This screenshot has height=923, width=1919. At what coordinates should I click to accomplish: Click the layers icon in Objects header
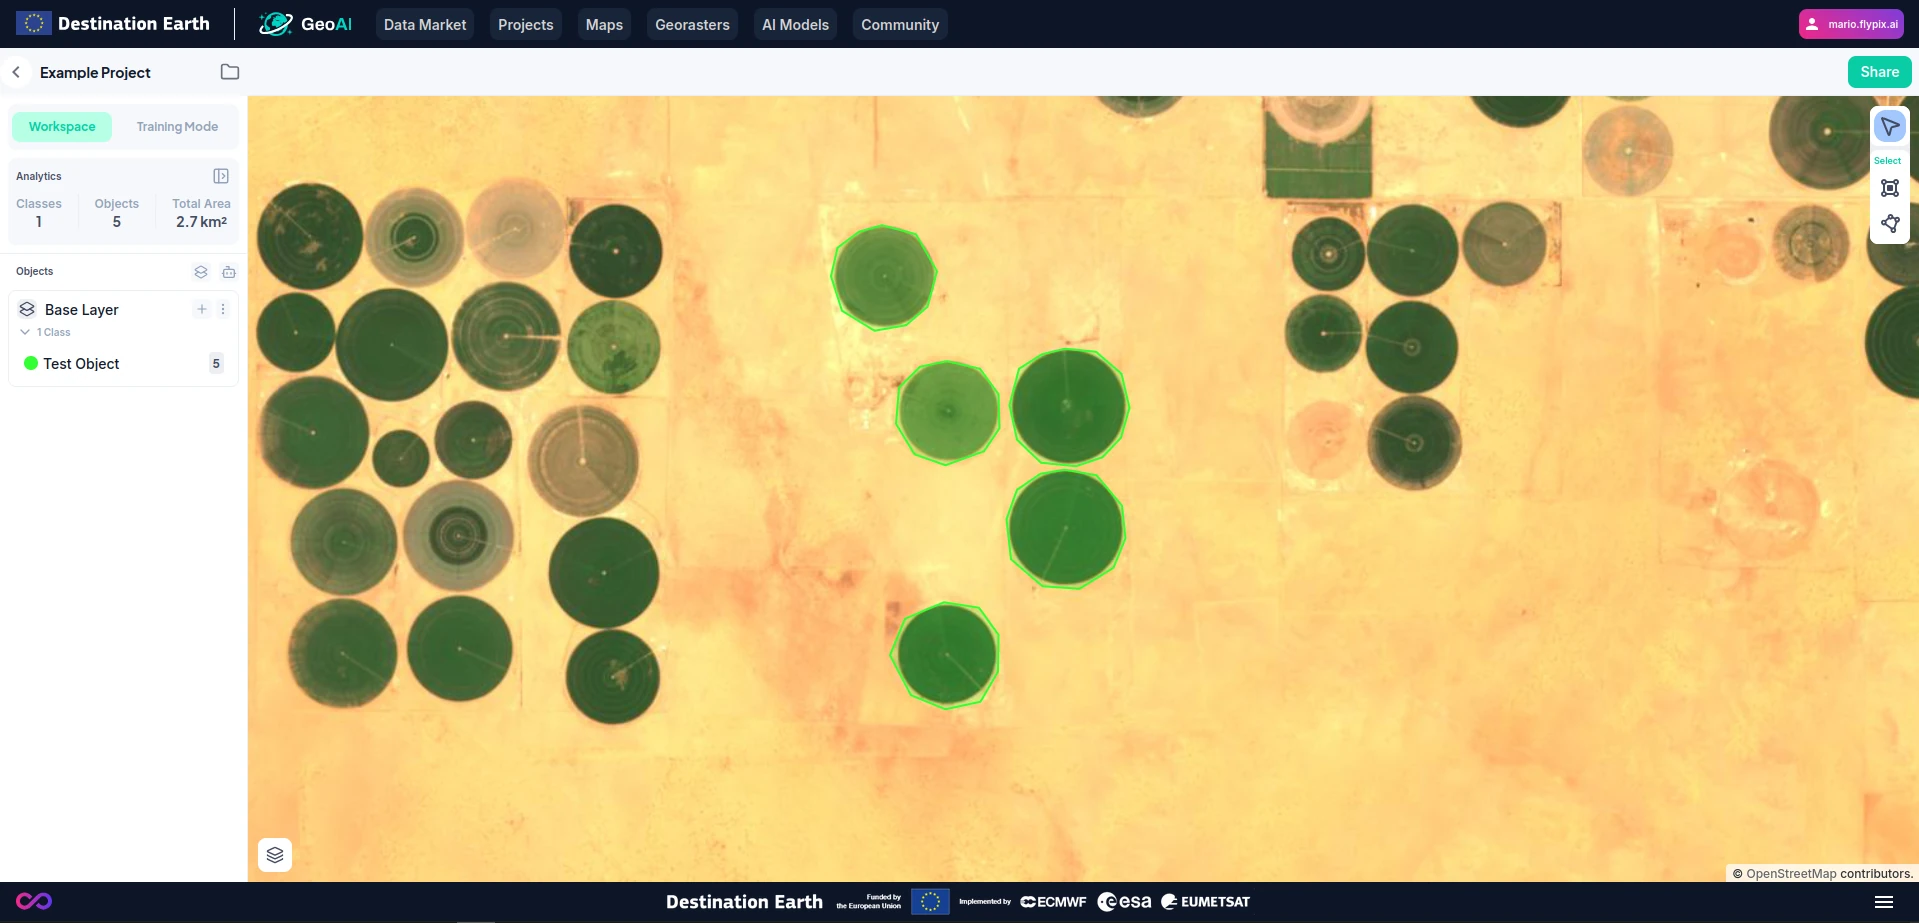201,272
